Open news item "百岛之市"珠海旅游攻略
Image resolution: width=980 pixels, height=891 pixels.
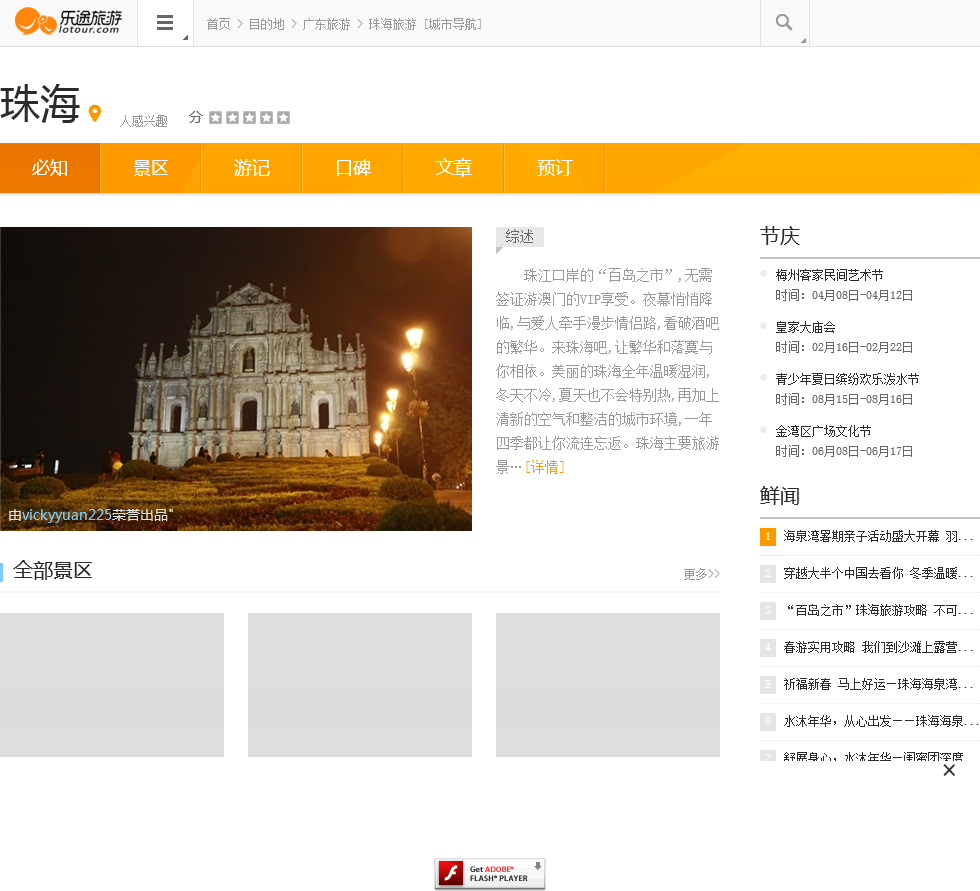878,610
